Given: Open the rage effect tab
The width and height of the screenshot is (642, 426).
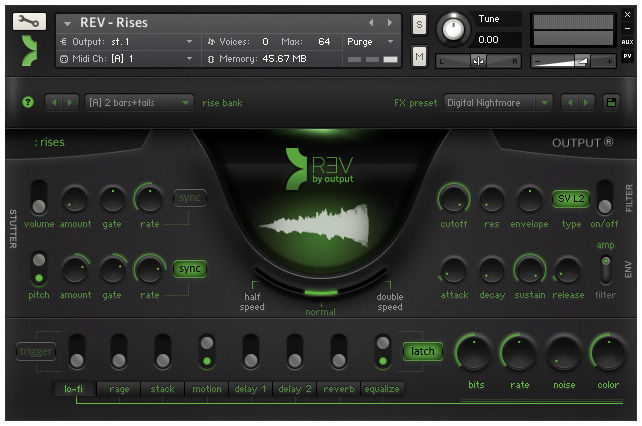Looking at the screenshot, I should [119, 389].
